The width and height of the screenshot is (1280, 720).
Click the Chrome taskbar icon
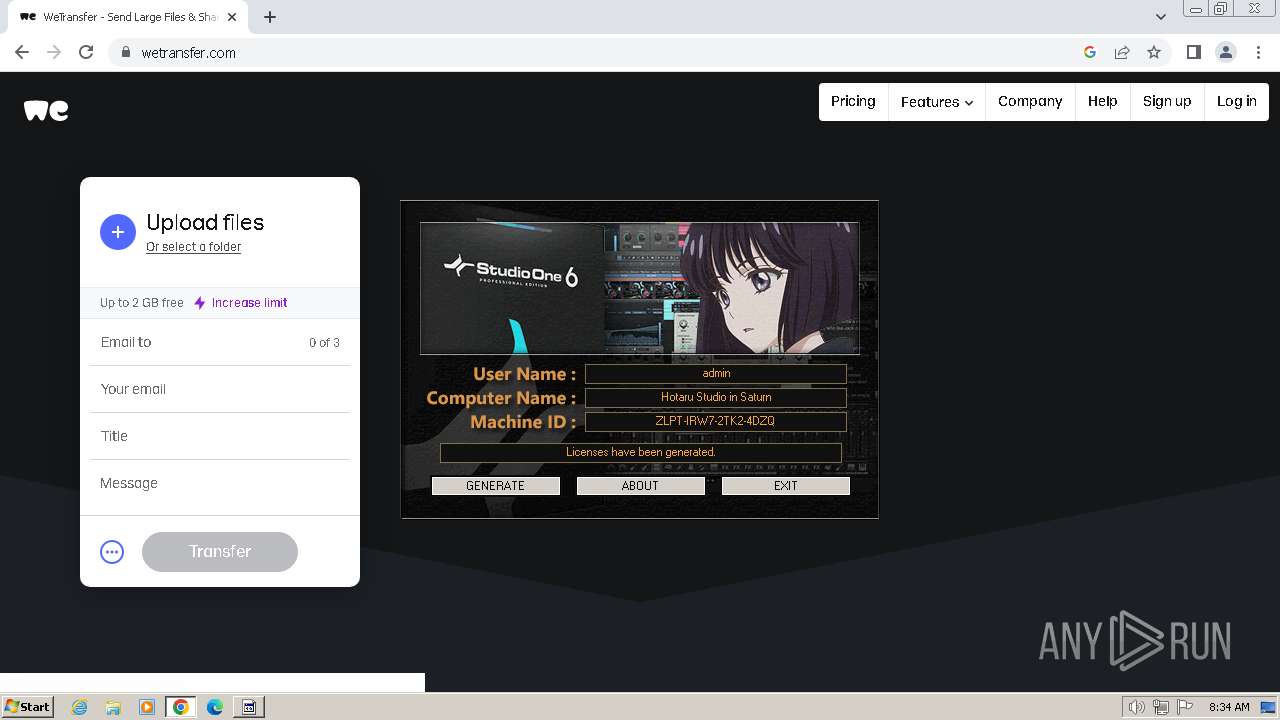[x=180, y=707]
